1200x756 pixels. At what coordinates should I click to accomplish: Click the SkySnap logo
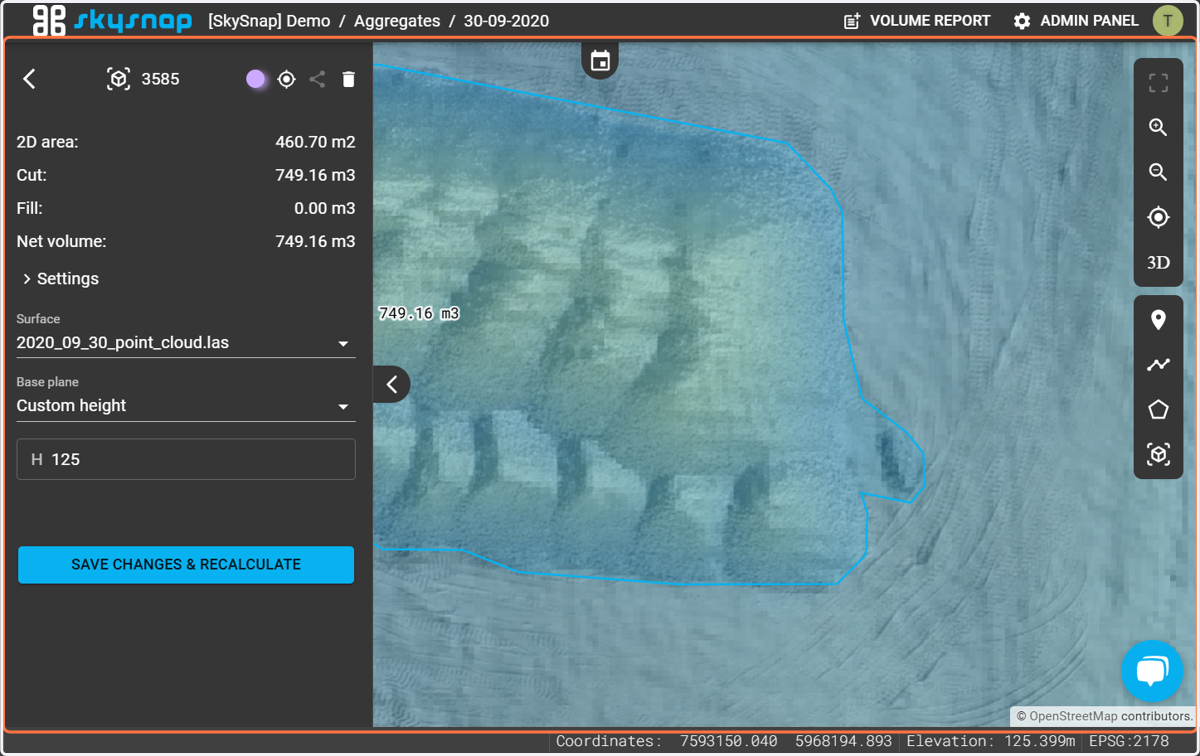[111, 21]
